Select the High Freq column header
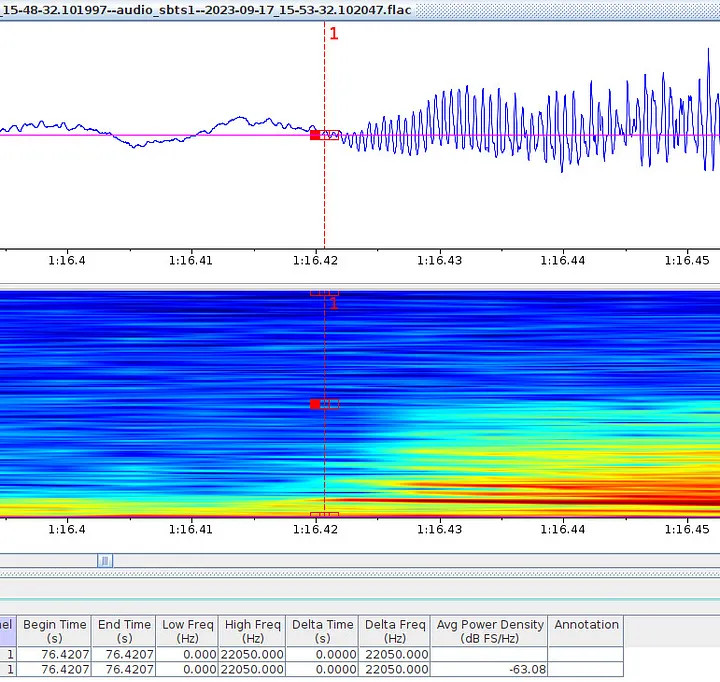Viewport: 720px width, 682px height. pyautogui.click(x=252, y=631)
